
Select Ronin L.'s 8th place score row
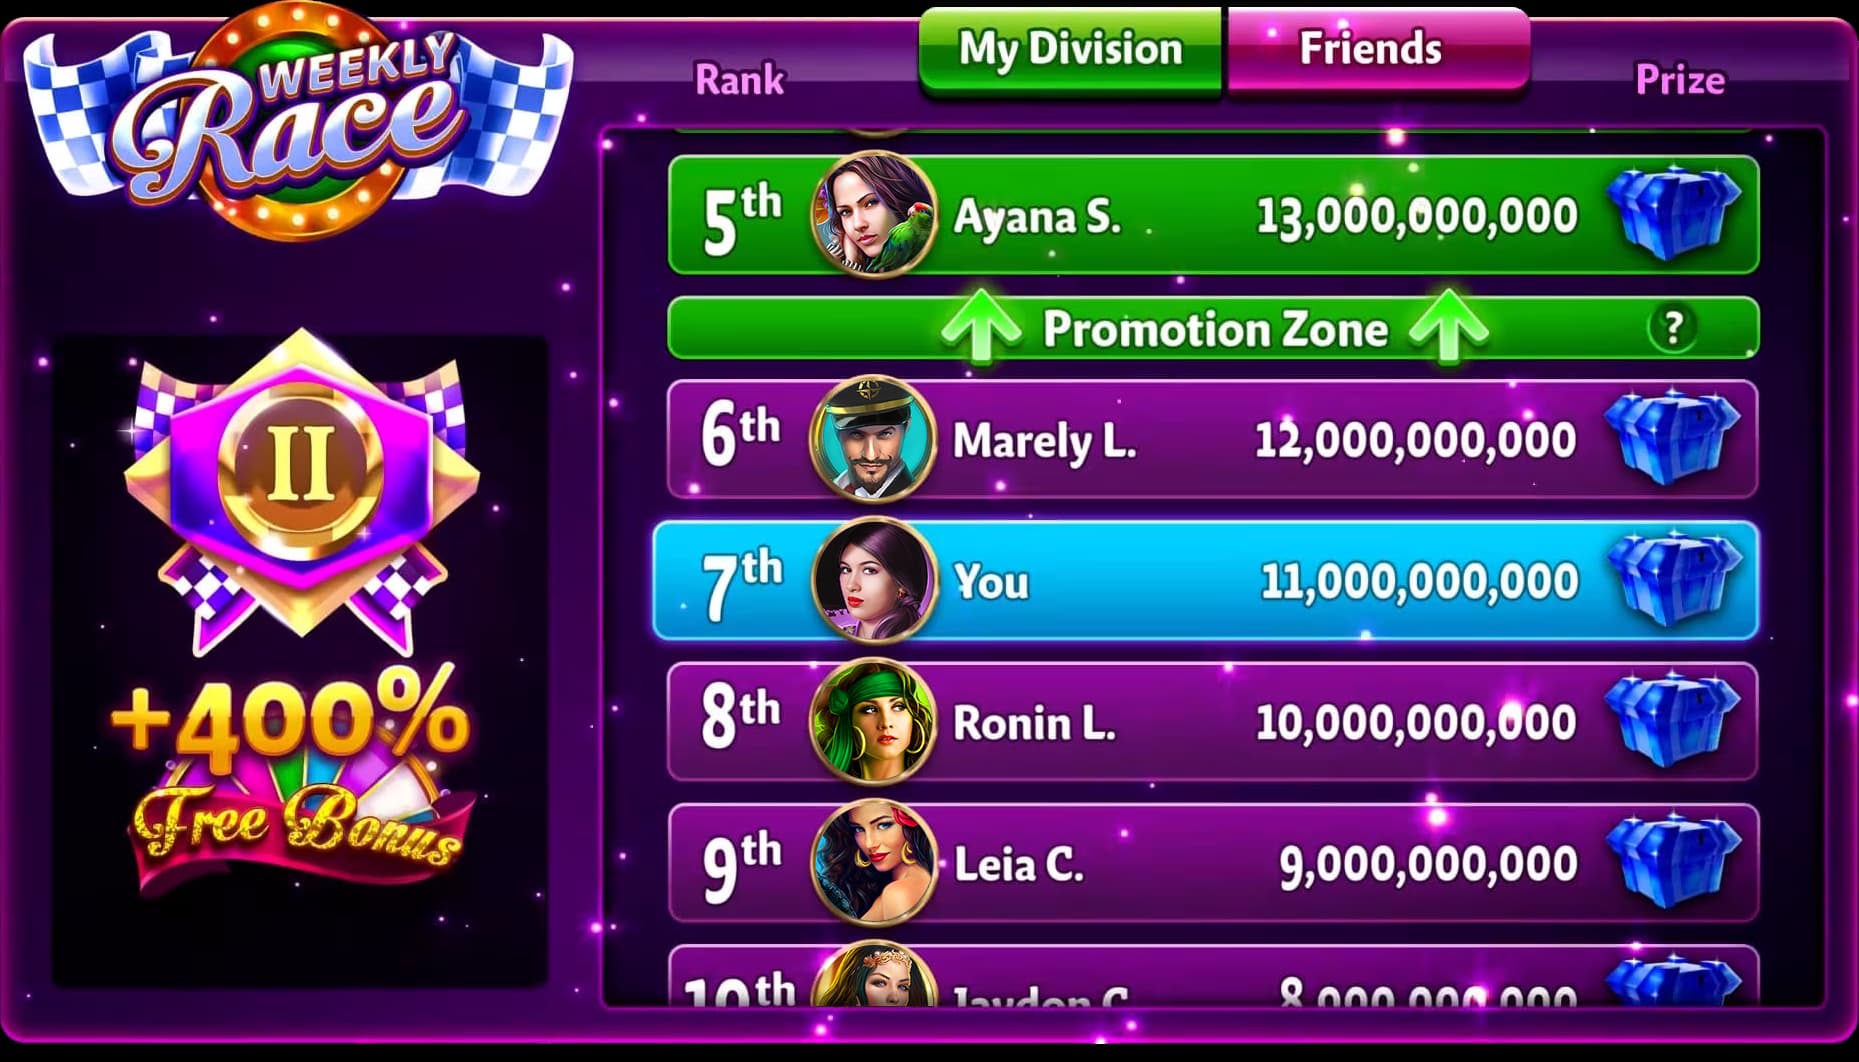pyautogui.click(x=1213, y=721)
